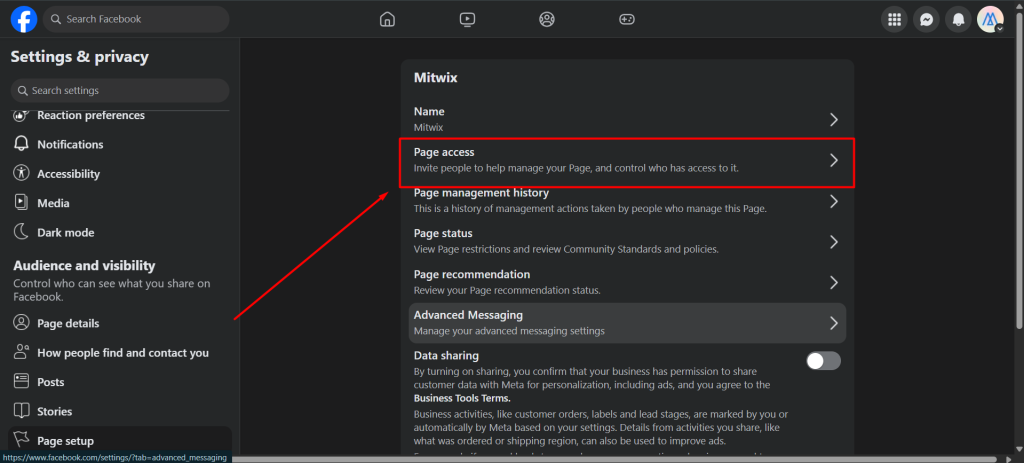Screen dimensions: 1024x463
Task: Click the Page status row title
Action: [443, 233]
